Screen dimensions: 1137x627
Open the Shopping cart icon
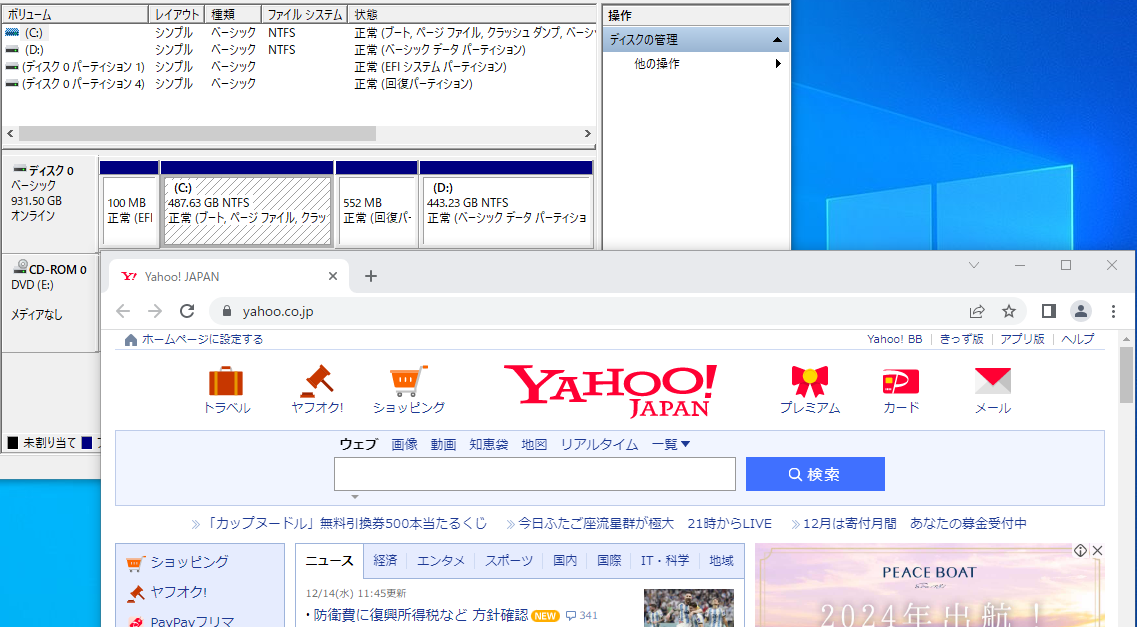(408, 381)
